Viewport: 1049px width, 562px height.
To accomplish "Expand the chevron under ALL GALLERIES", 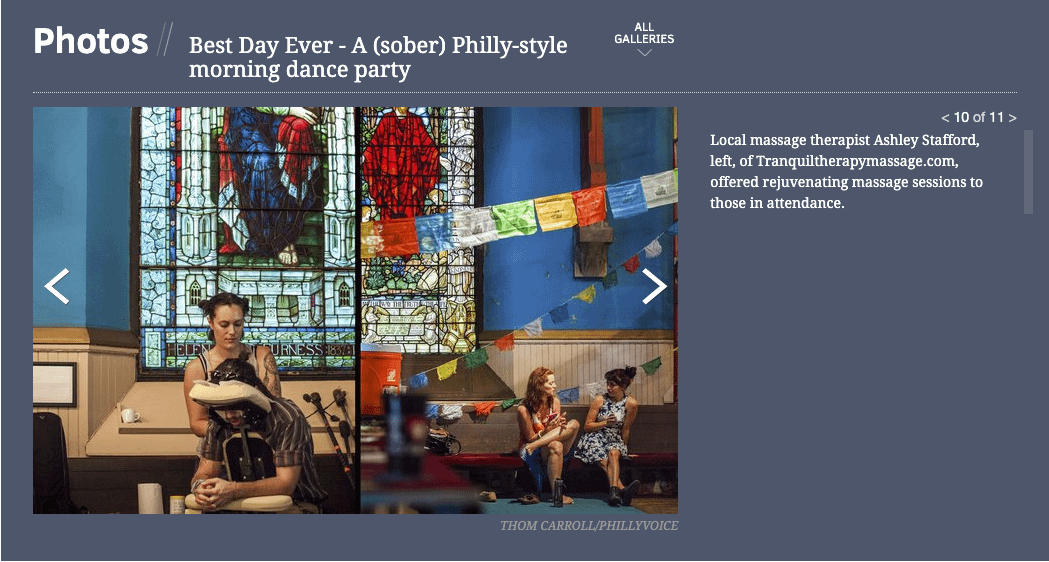I will point(644,52).
